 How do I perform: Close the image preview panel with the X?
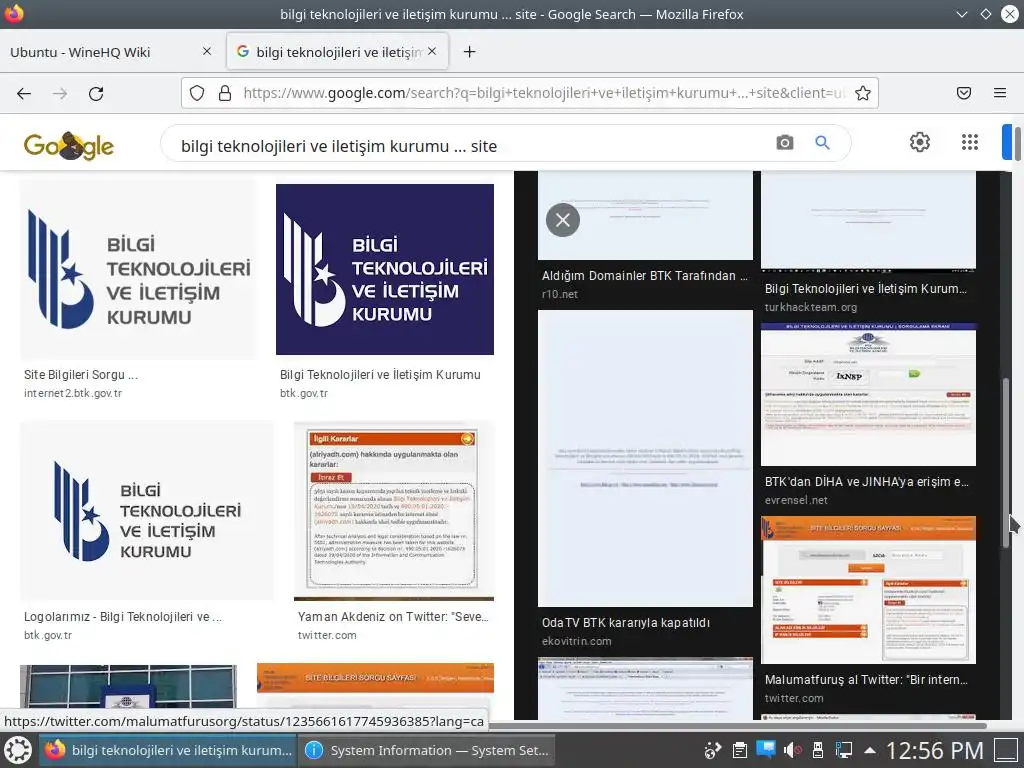pos(563,220)
